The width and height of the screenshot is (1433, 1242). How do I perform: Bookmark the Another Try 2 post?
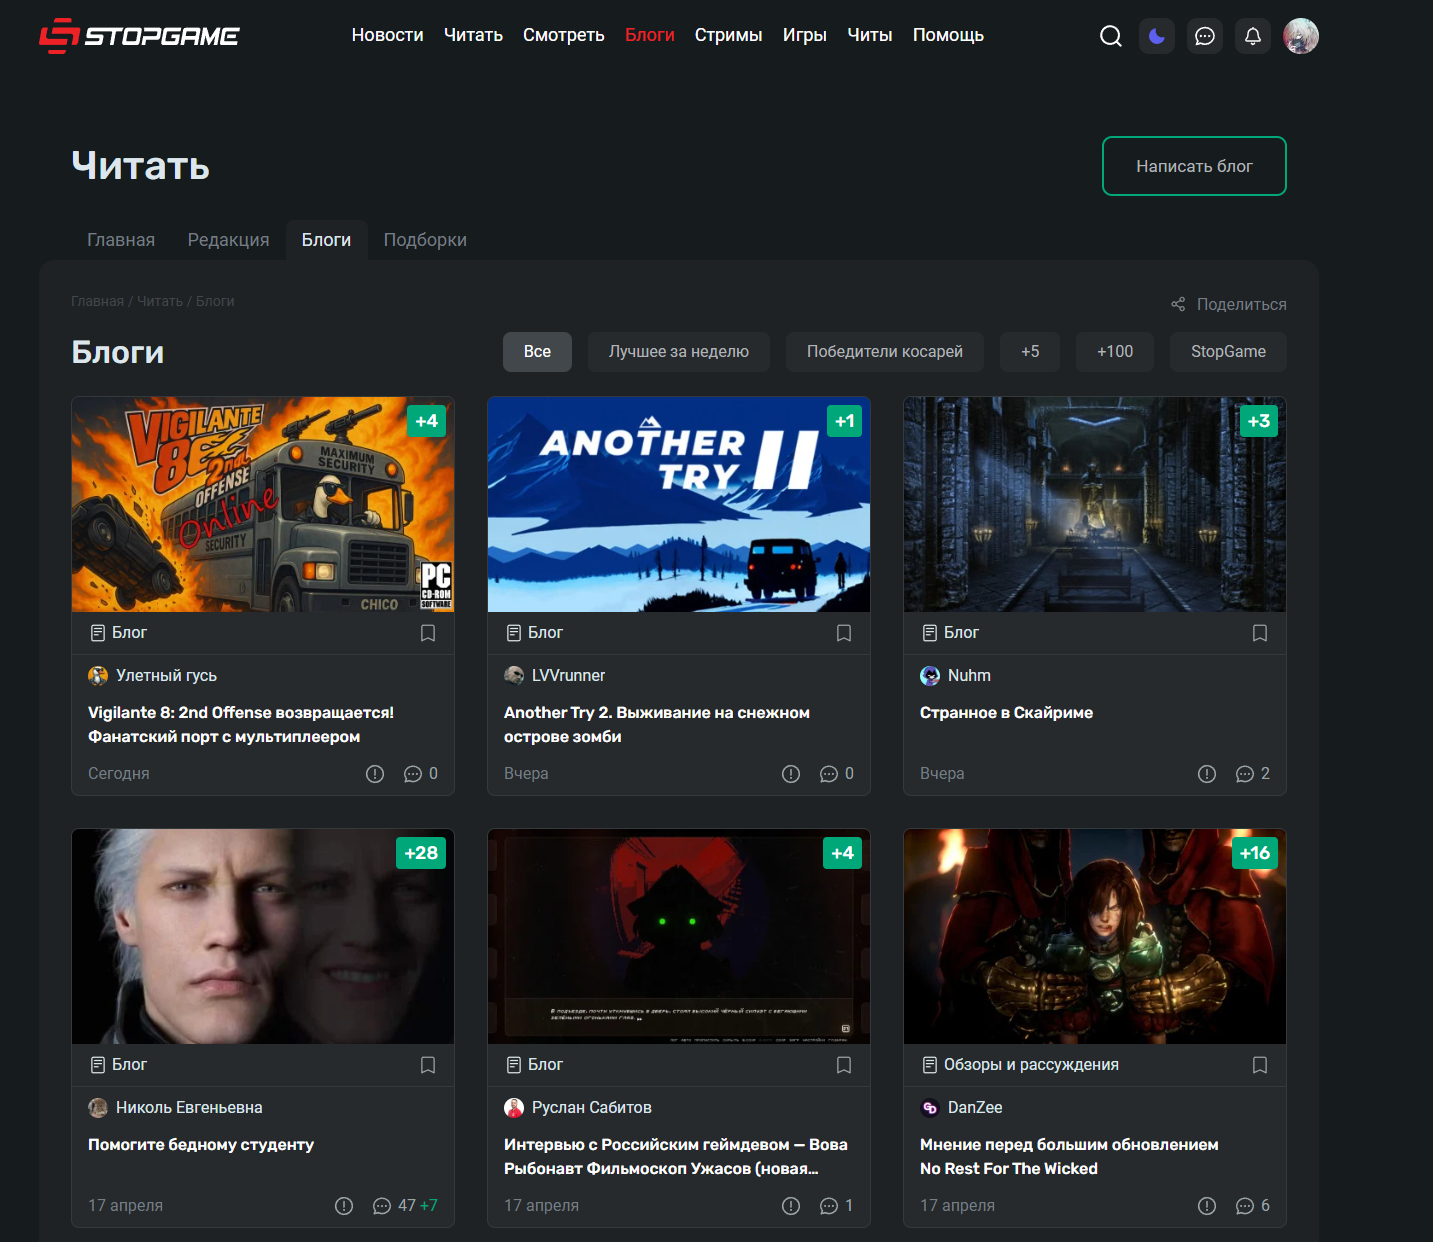point(844,633)
